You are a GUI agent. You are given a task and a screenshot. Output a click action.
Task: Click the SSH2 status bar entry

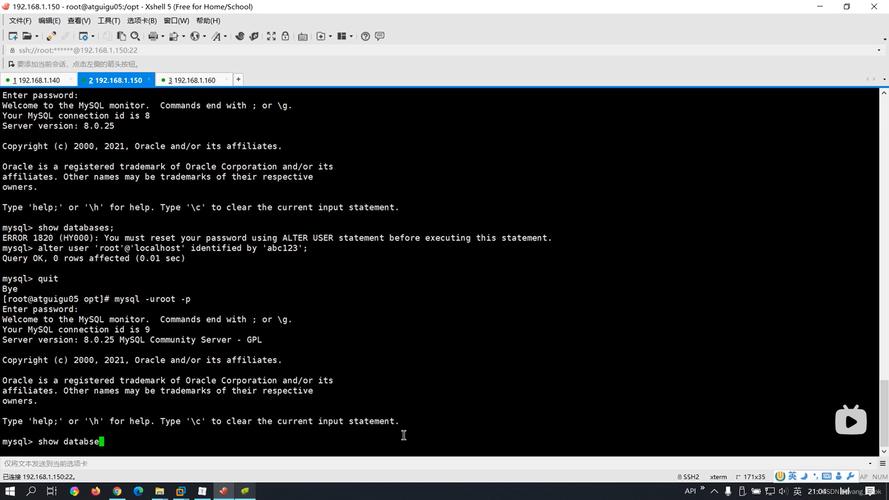pos(688,477)
